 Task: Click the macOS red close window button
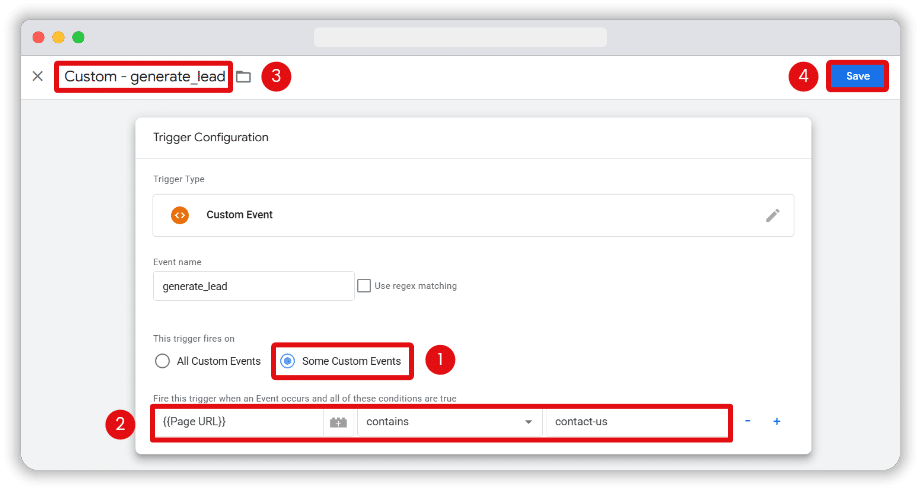[39, 38]
